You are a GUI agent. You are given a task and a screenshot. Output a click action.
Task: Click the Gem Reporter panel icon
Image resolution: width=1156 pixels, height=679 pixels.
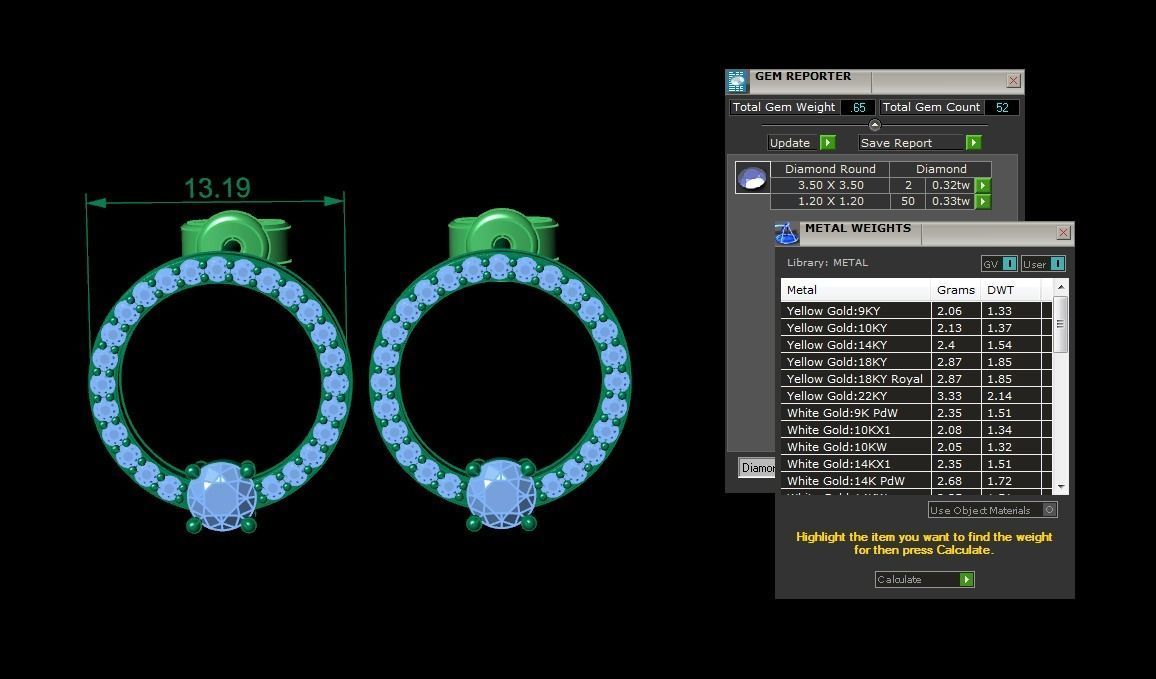coord(737,81)
